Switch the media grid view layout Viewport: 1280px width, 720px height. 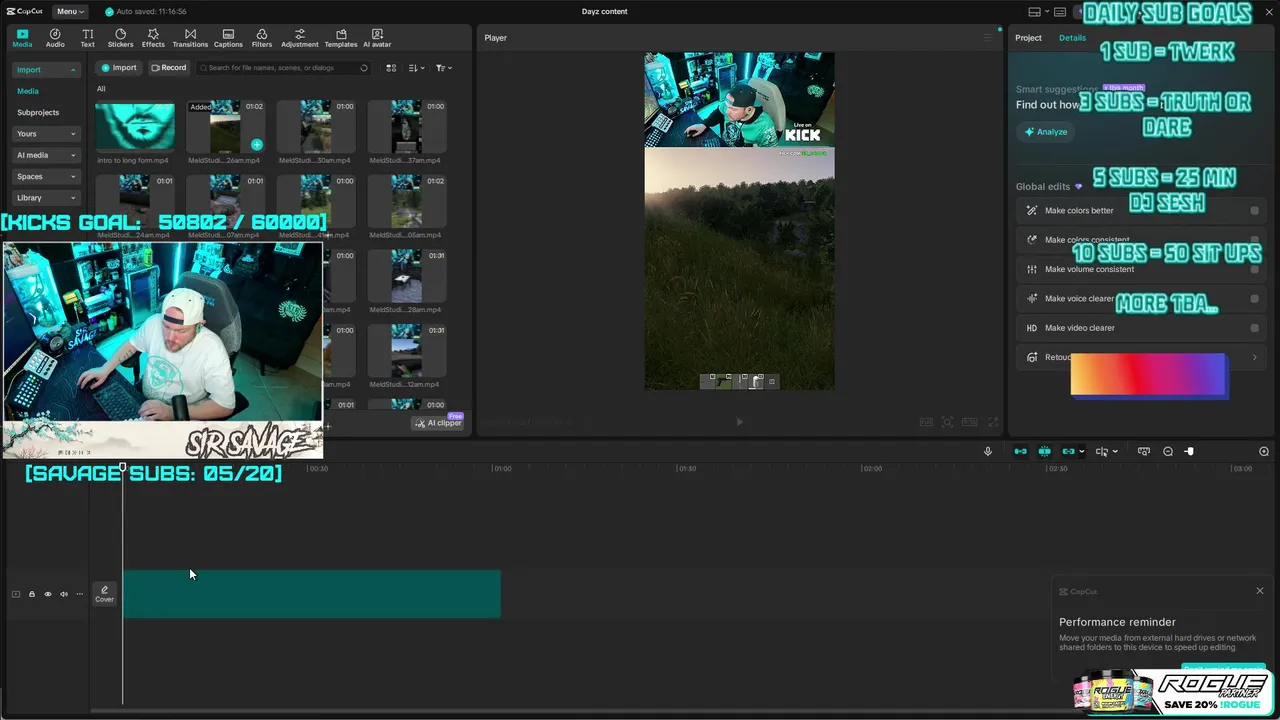tap(391, 68)
